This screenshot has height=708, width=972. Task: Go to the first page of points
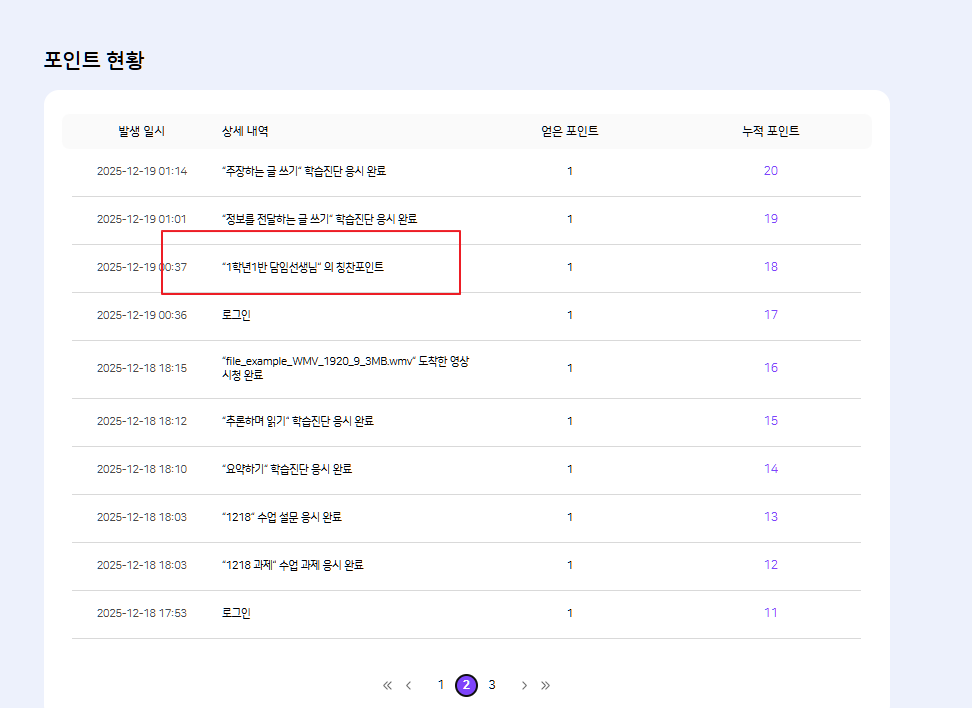point(387,685)
